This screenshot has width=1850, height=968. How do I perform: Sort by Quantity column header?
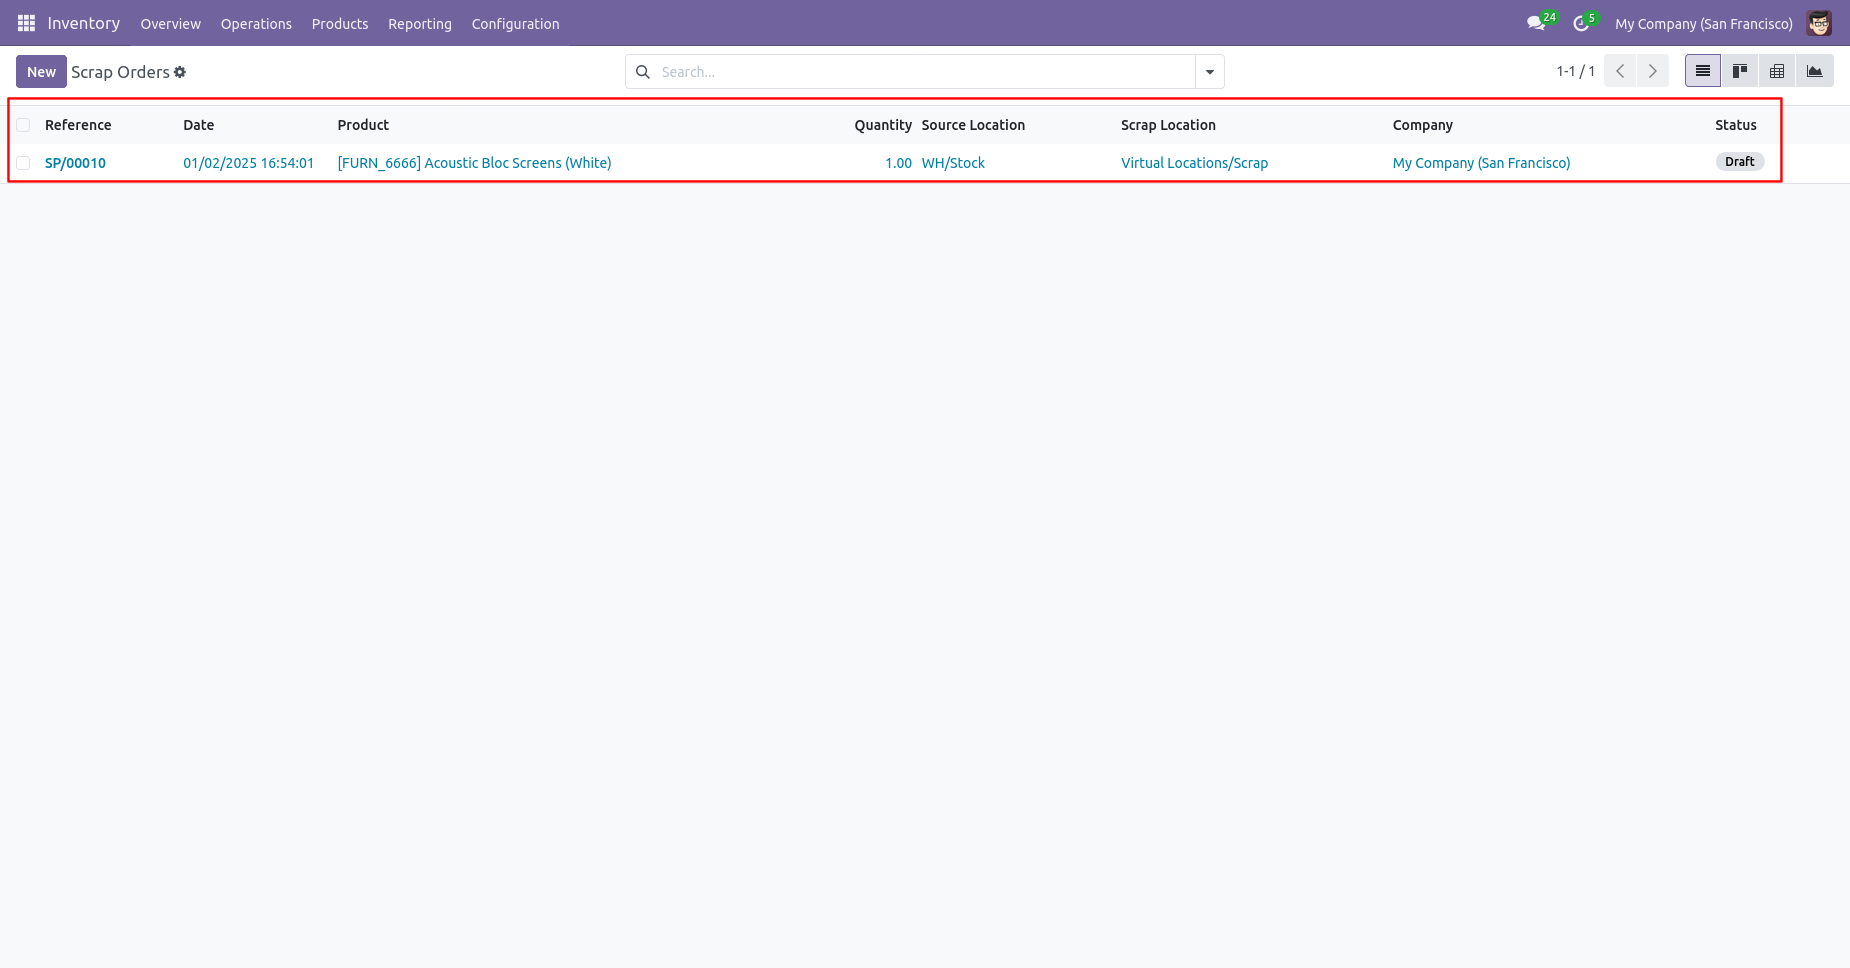click(x=883, y=125)
